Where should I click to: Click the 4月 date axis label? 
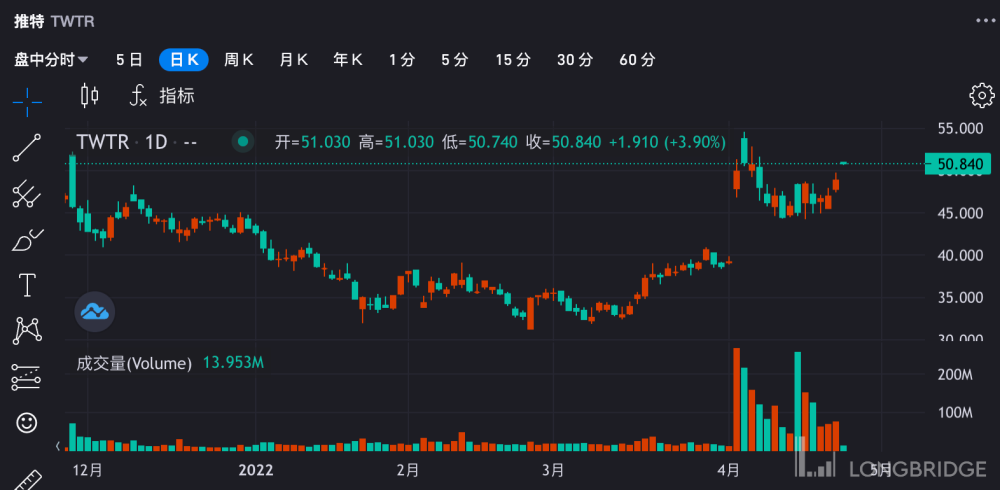[728, 470]
